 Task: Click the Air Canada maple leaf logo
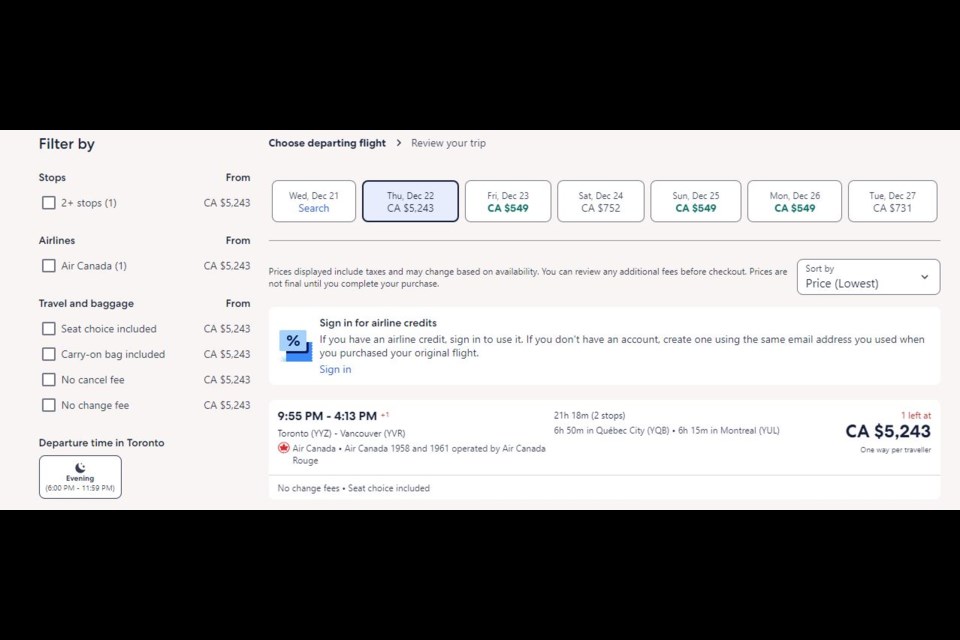click(x=283, y=448)
